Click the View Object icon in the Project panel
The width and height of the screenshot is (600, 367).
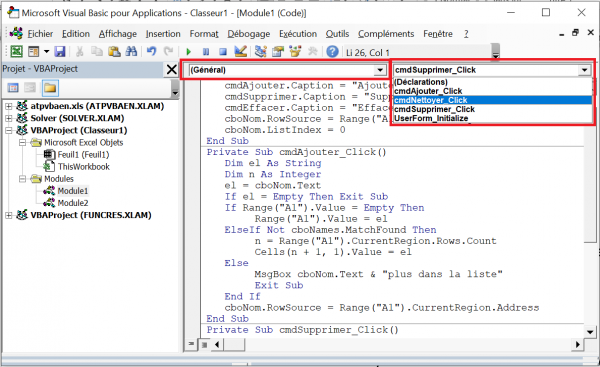(30, 88)
